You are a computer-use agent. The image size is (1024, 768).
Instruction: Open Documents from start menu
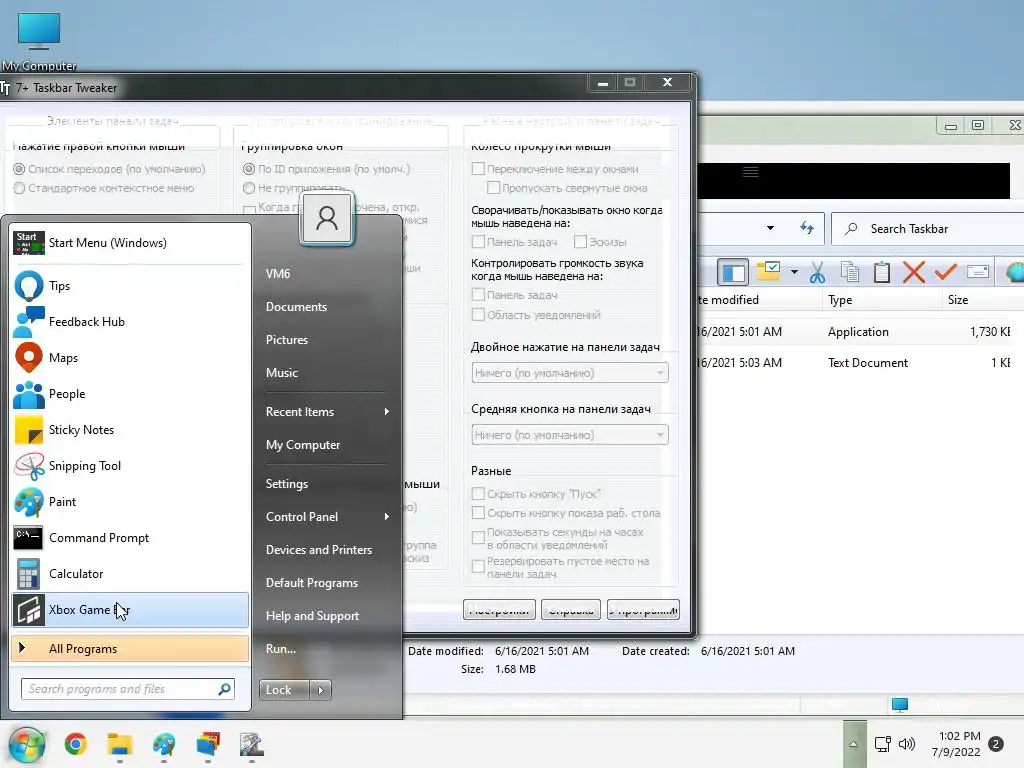coord(327,307)
